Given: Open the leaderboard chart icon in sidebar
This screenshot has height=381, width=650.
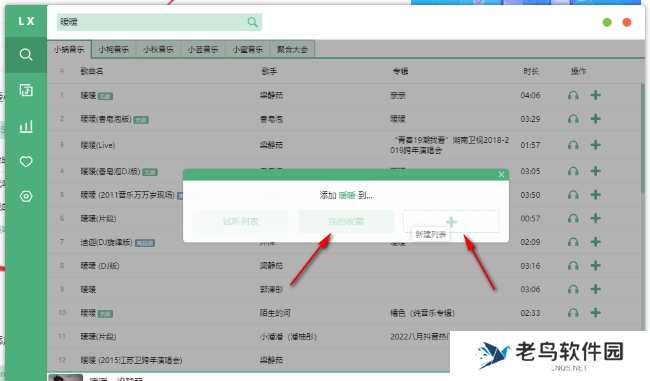Looking at the screenshot, I should coord(26,126).
